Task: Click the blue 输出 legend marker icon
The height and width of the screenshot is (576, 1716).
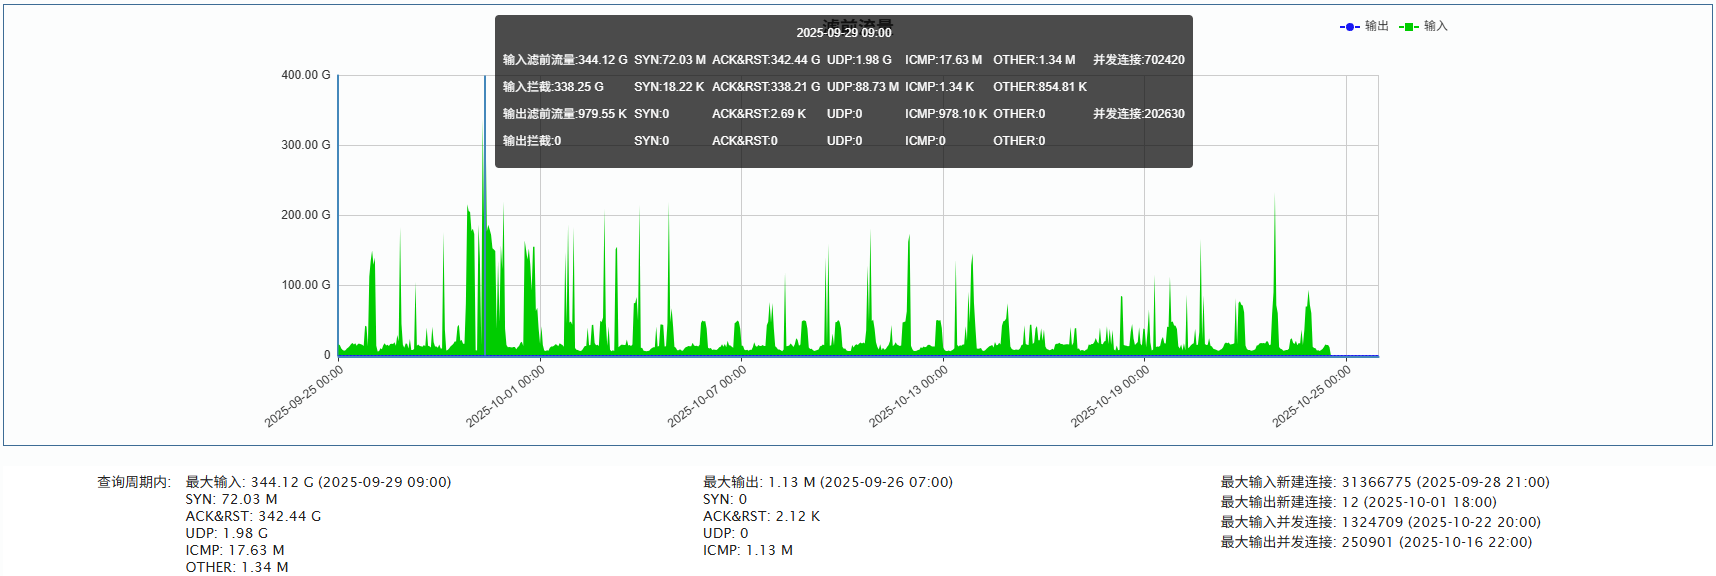Action: click(x=1349, y=27)
